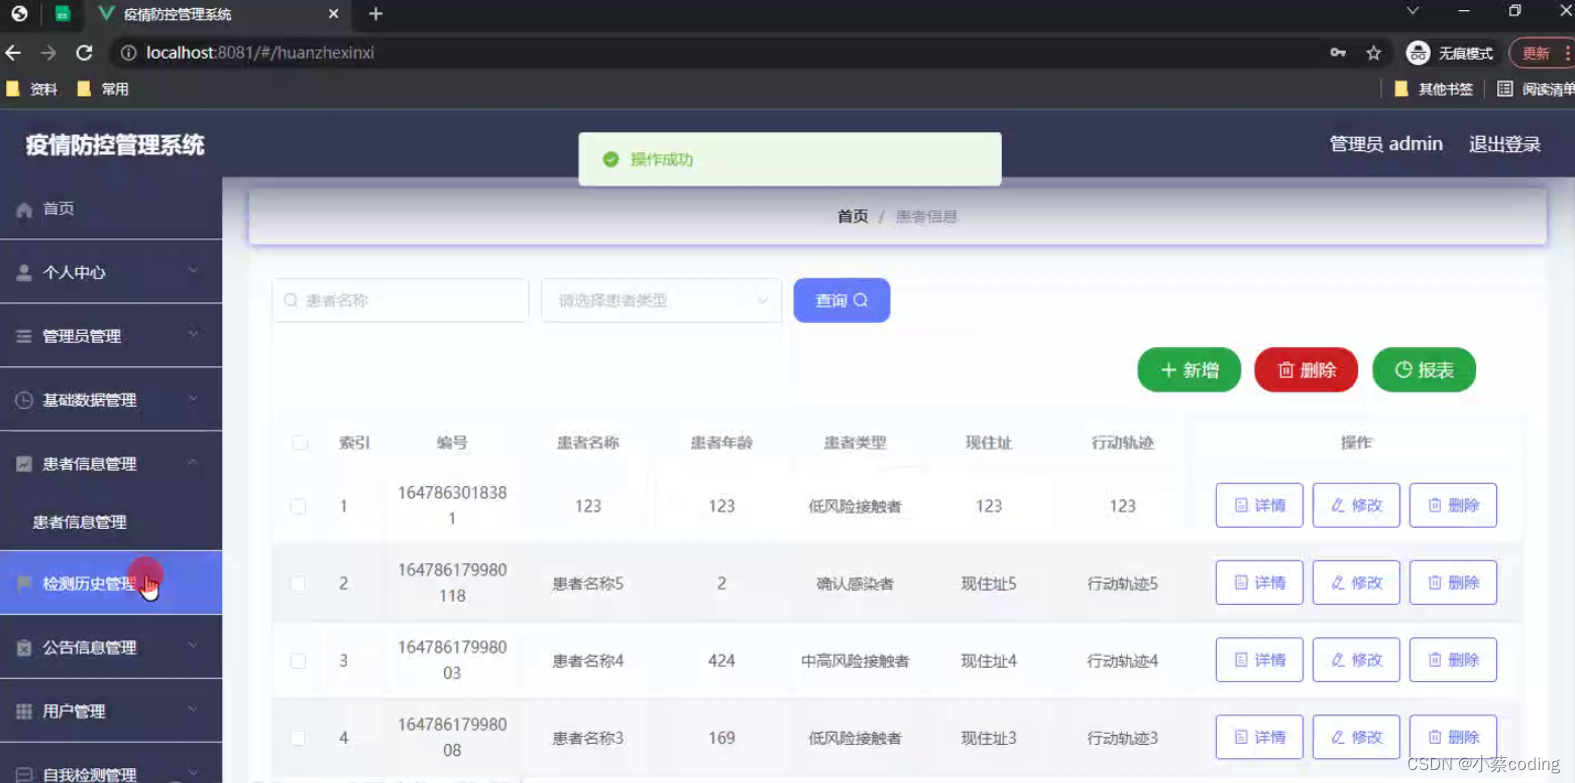
Task: Open 详情 for 患者名称4
Action: (x=1259, y=660)
